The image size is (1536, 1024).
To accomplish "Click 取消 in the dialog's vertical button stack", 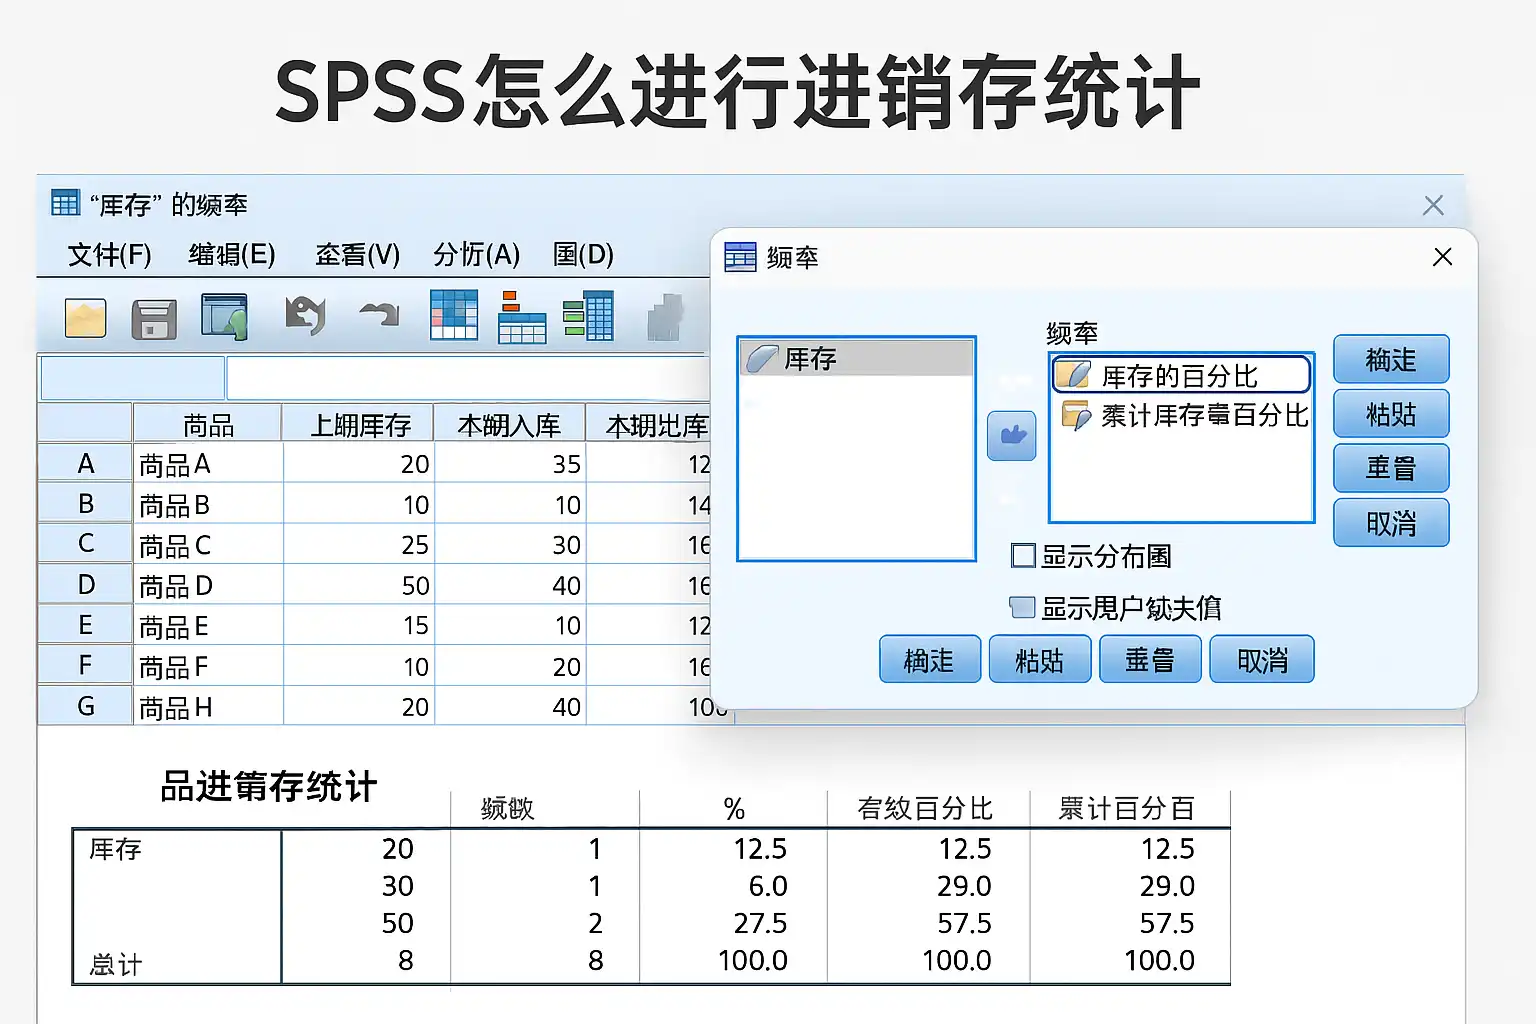I will pyautogui.click(x=1391, y=522).
